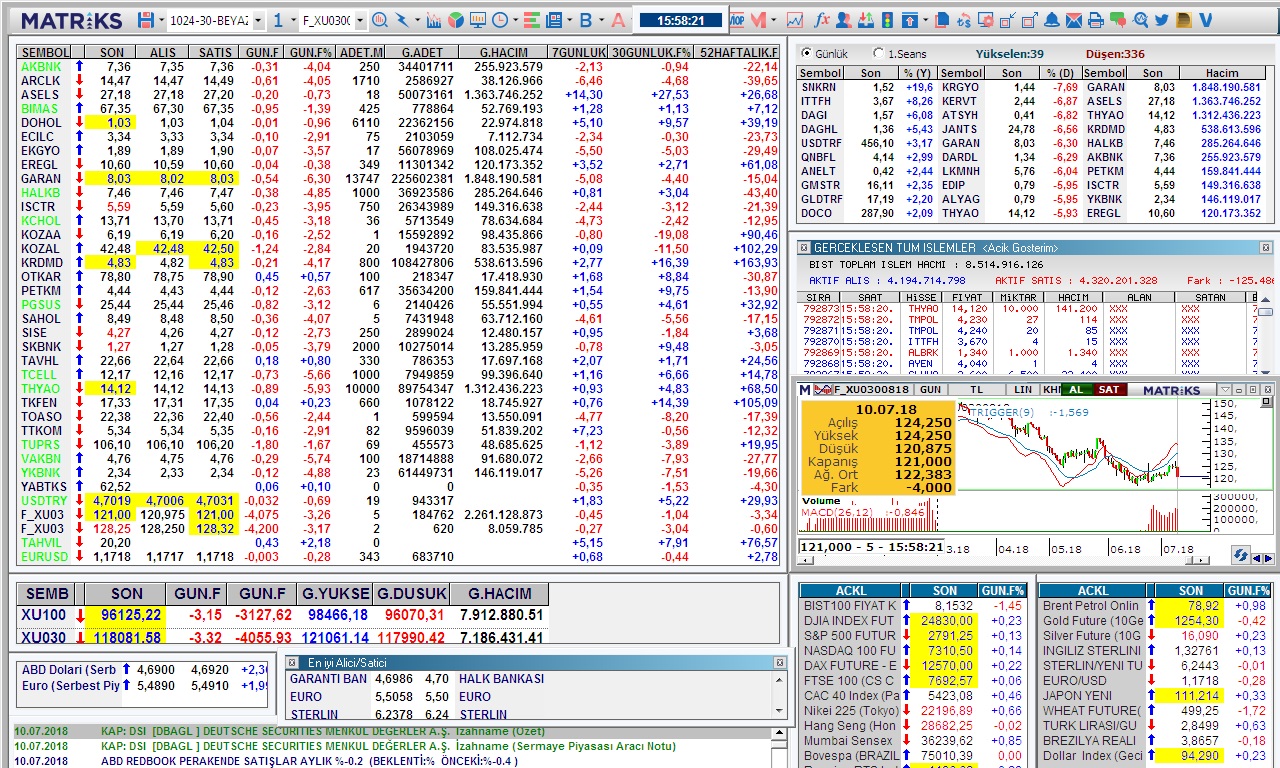1280x768 pixels.
Task: Open the monitor chart screen icon
Action: pos(478,20)
